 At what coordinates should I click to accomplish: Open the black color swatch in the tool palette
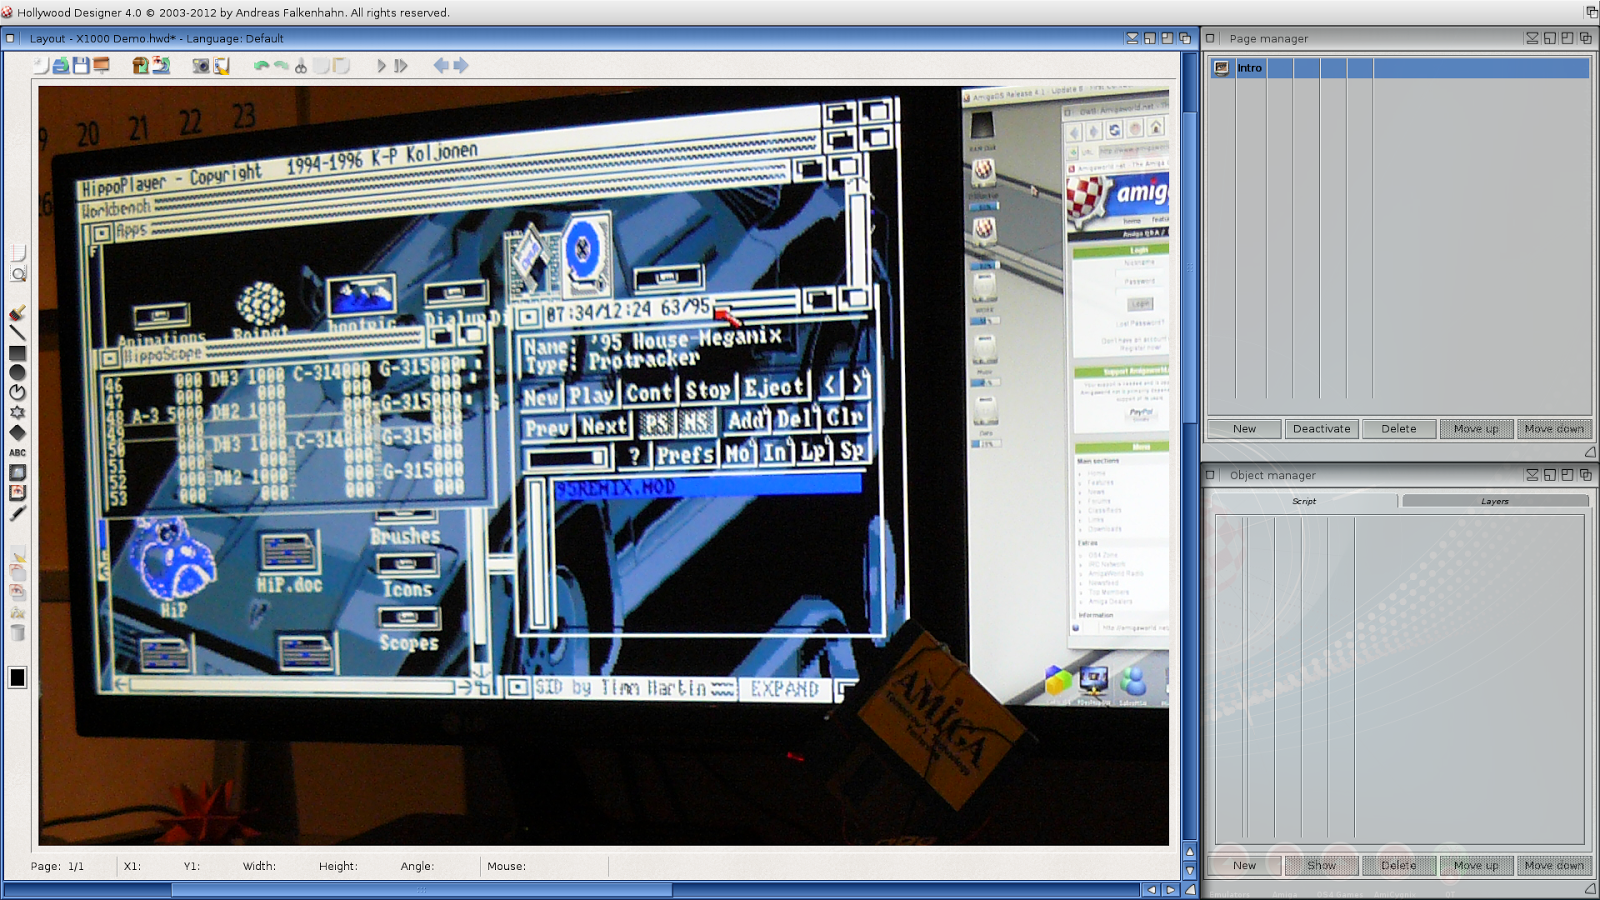[x=17, y=677]
